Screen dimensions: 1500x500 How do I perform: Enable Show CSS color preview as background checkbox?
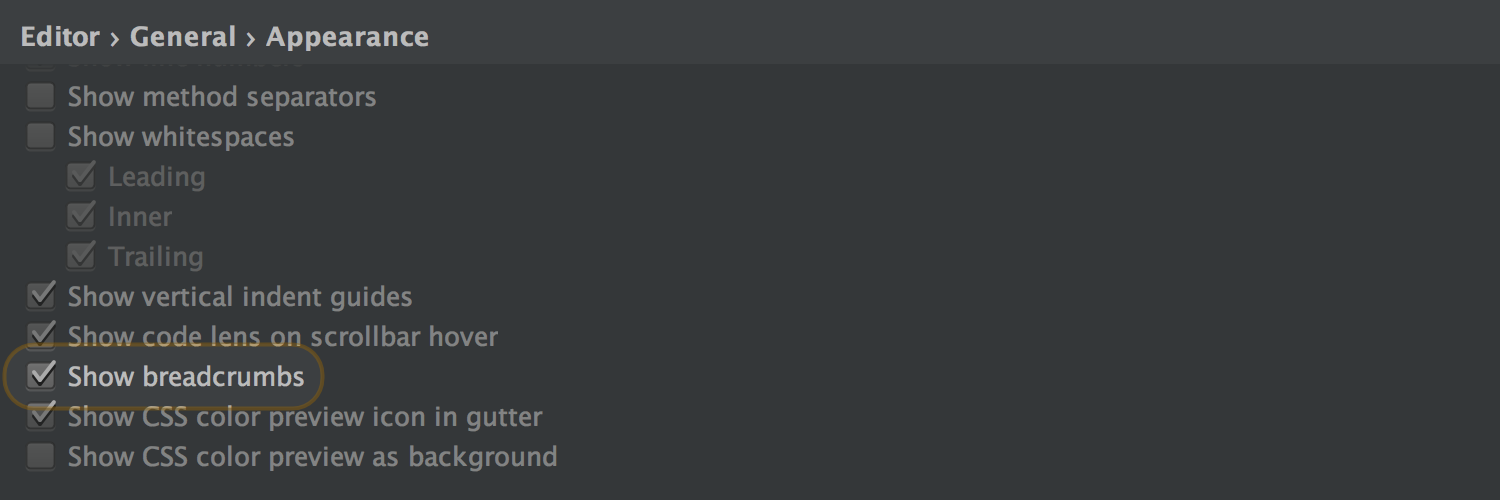coord(40,457)
